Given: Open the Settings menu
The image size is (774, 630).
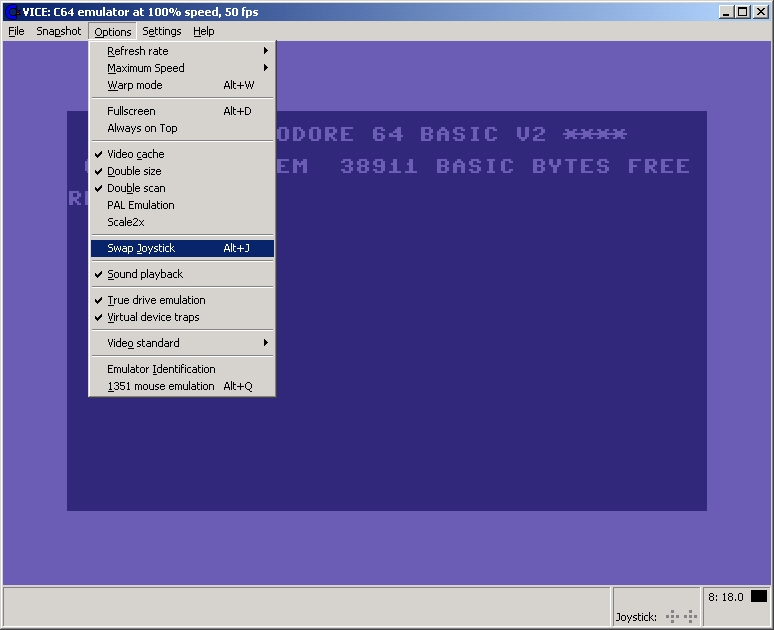Looking at the screenshot, I should (x=161, y=31).
